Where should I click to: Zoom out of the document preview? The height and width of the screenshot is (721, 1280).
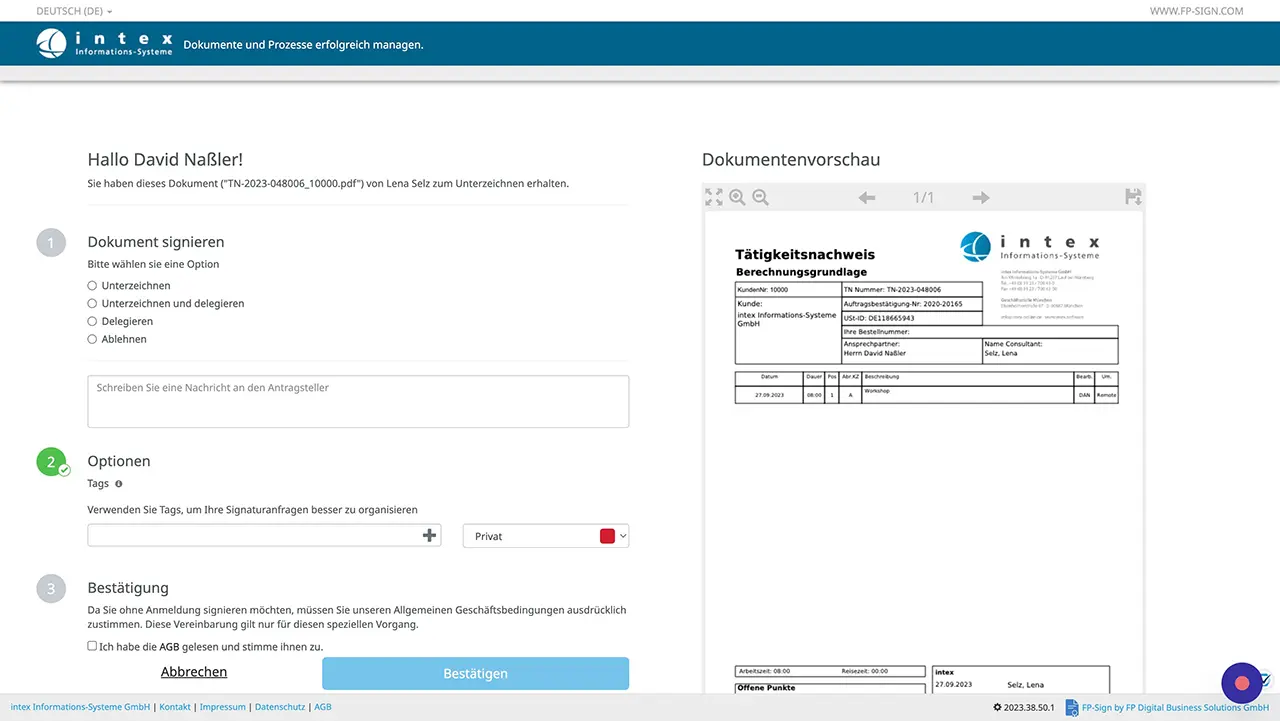pyautogui.click(x=761, y=197)
